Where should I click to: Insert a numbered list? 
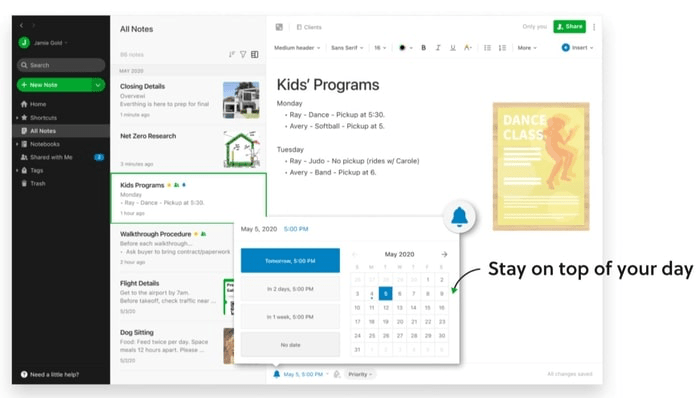point(502,48)
